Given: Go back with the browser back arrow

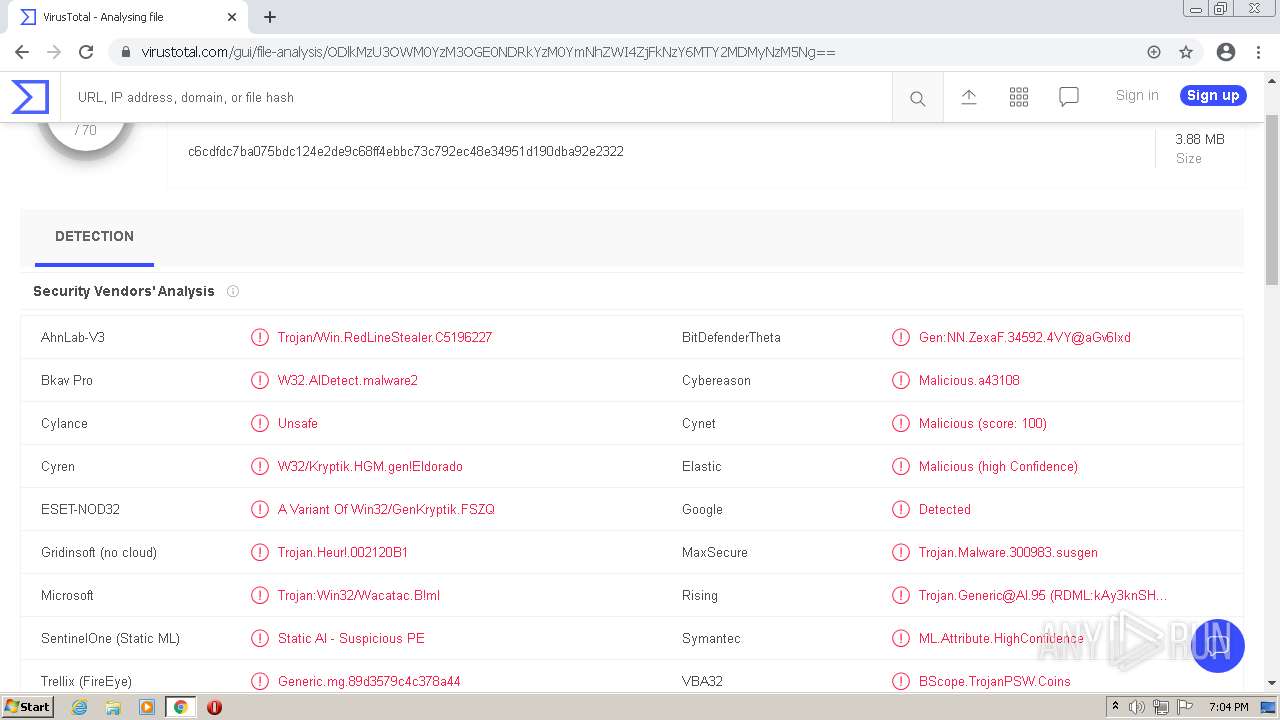Looking at the screenshot, I should [22, 52].
